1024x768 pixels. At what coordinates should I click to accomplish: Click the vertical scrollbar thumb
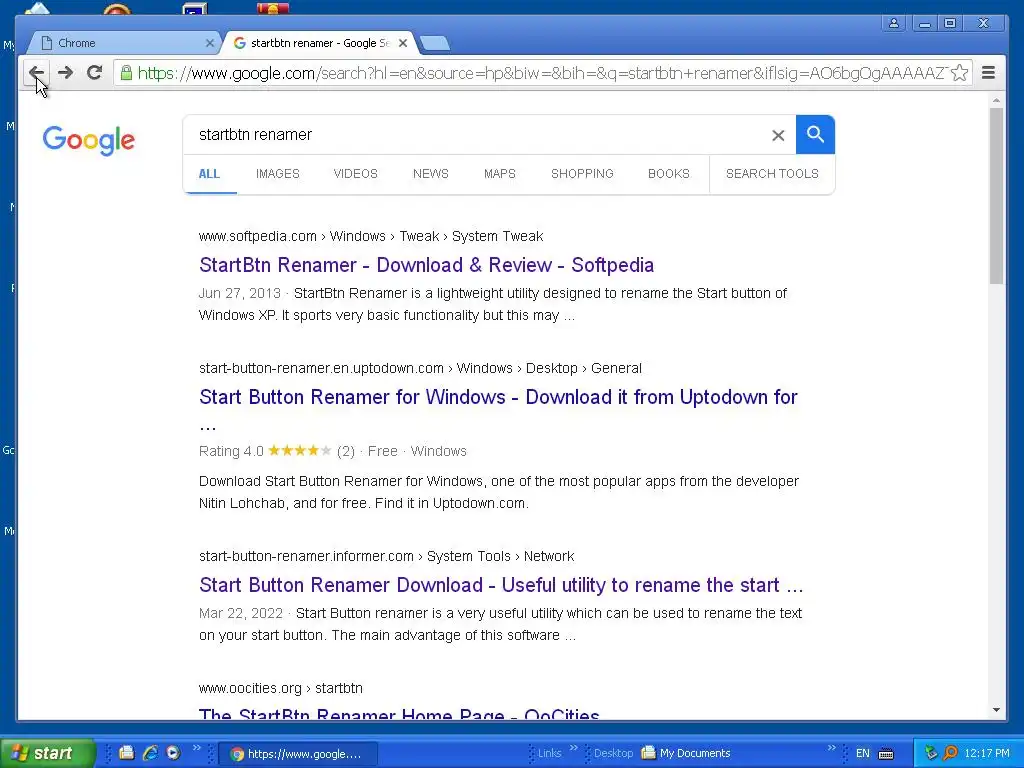point(996,196)
